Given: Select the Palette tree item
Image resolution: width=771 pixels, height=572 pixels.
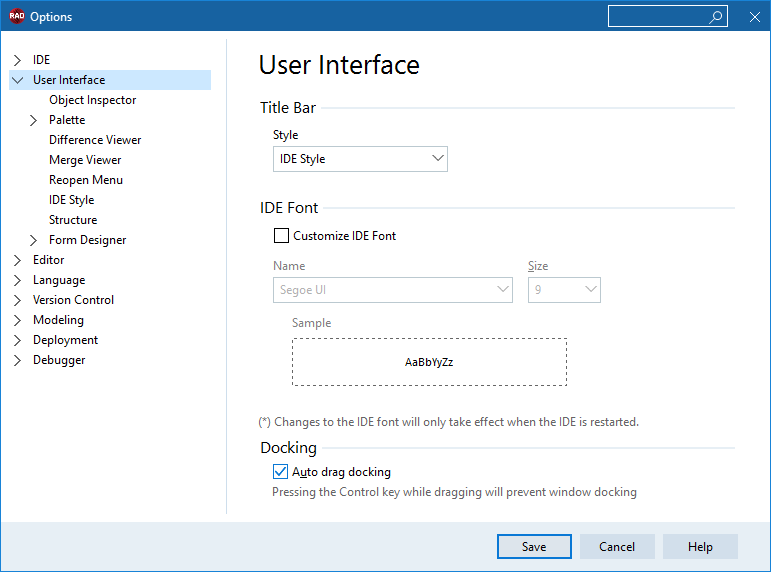Looking at the screenshot, I should 67,120.
